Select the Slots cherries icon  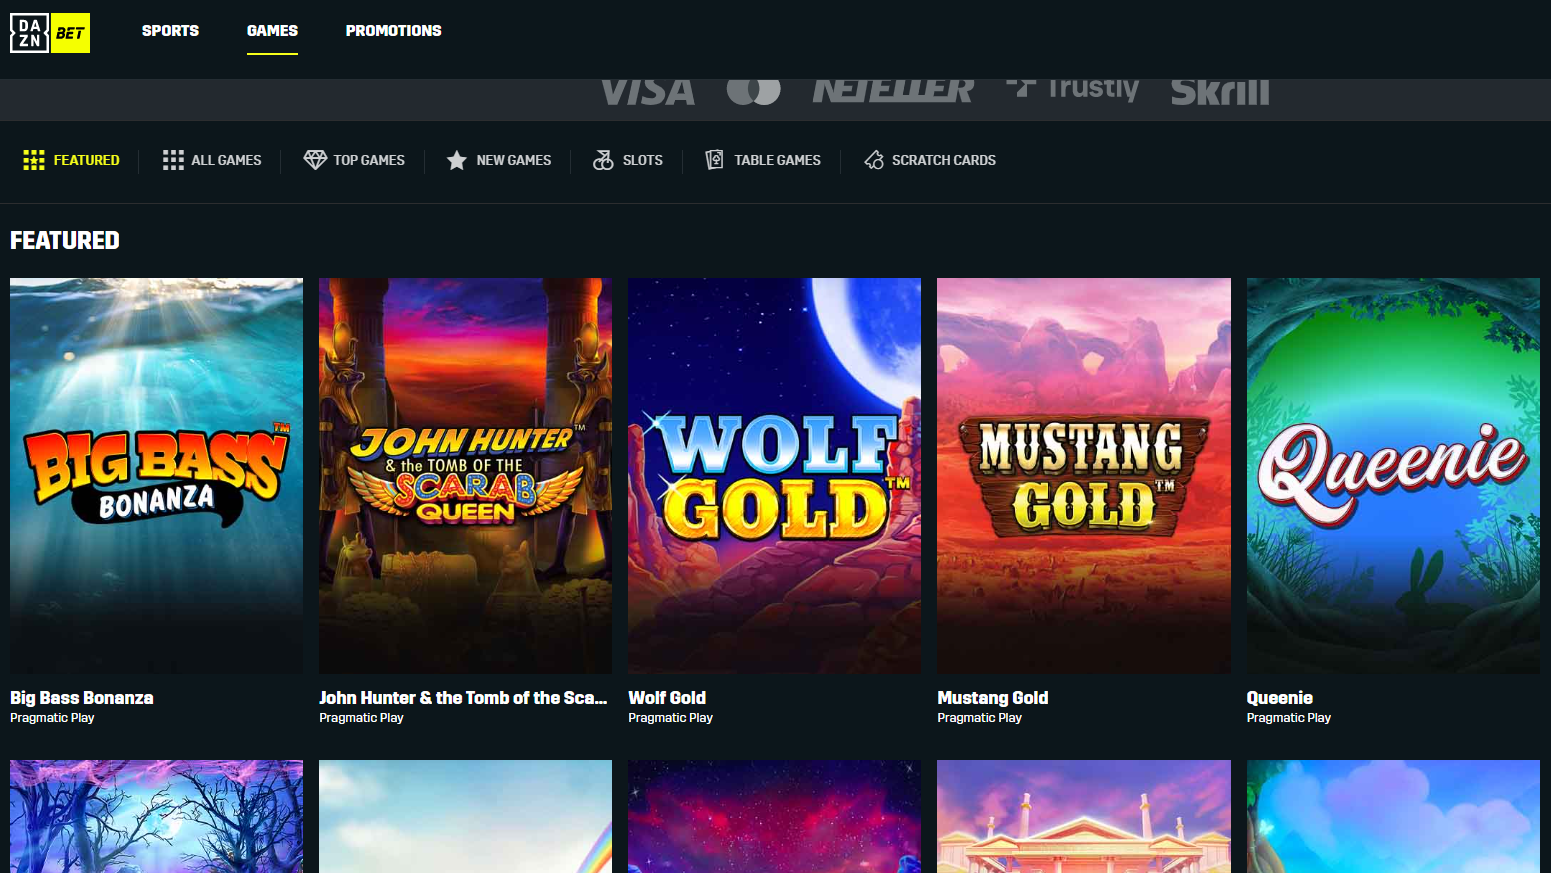pyautogui.click(x=604, y=159)
